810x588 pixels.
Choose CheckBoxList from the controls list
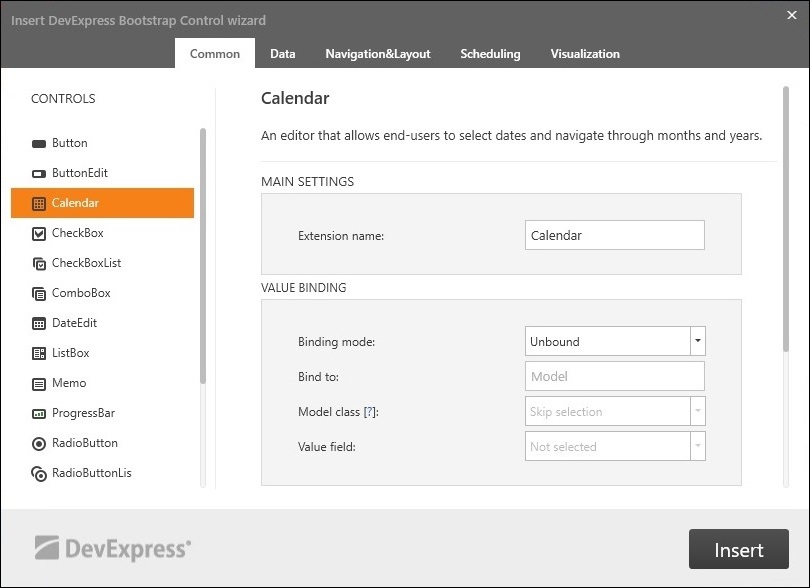click(102, 263)
